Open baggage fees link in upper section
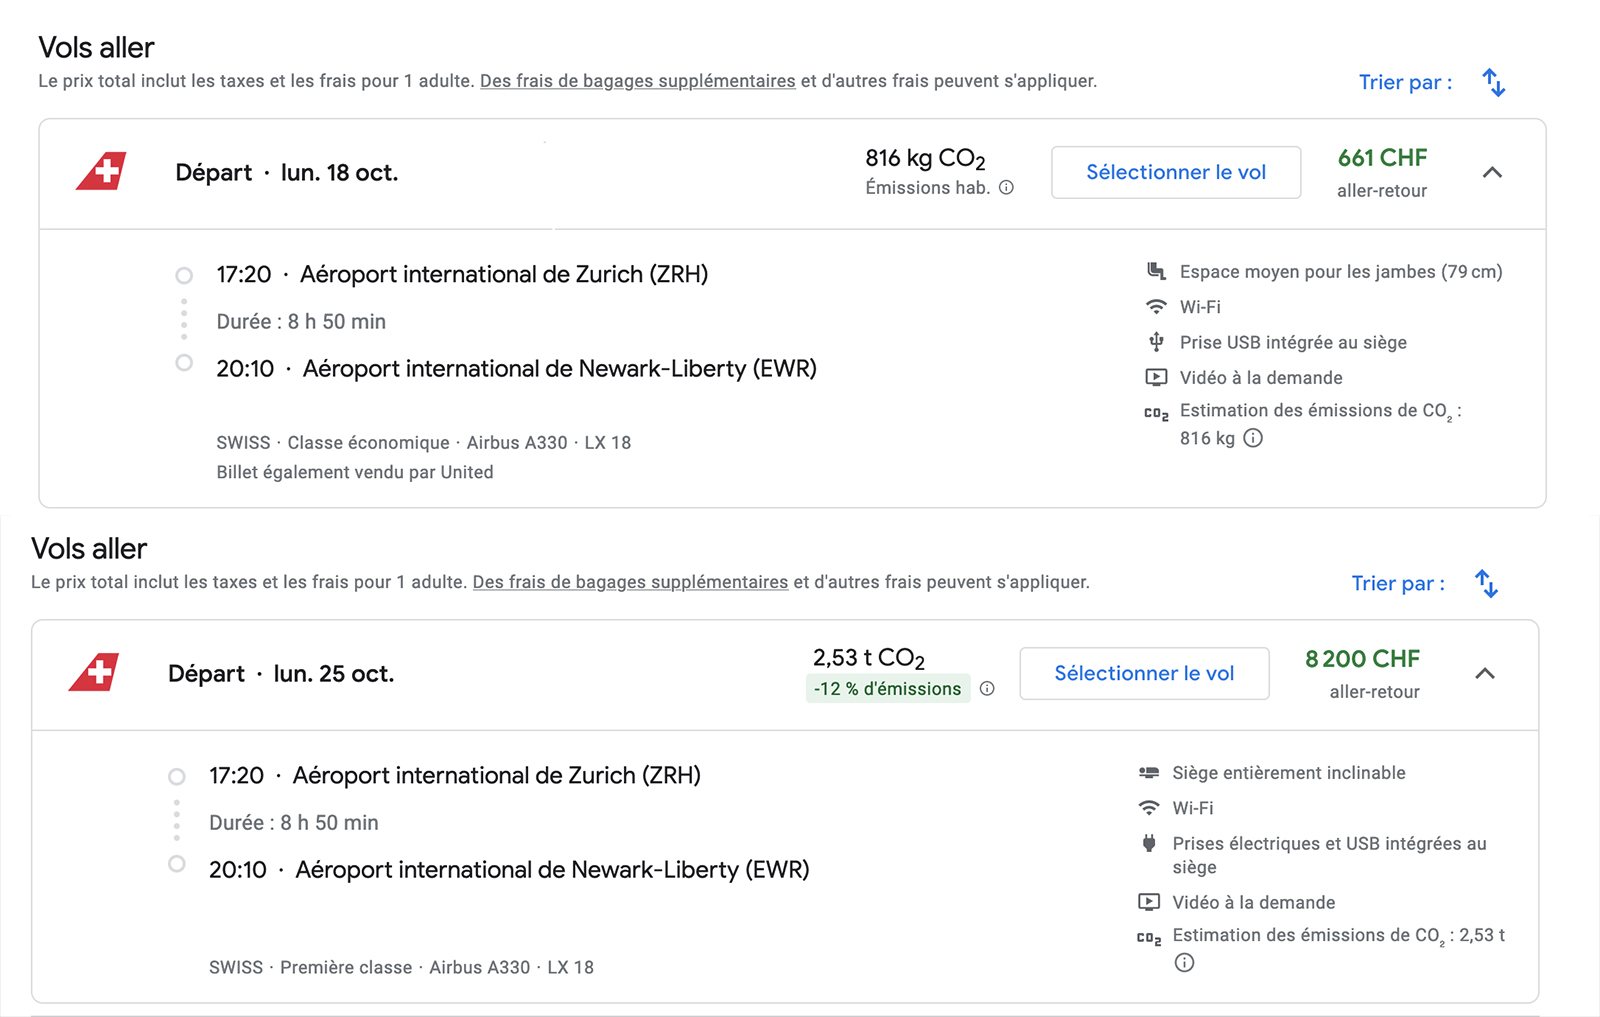 pos(638,81)
